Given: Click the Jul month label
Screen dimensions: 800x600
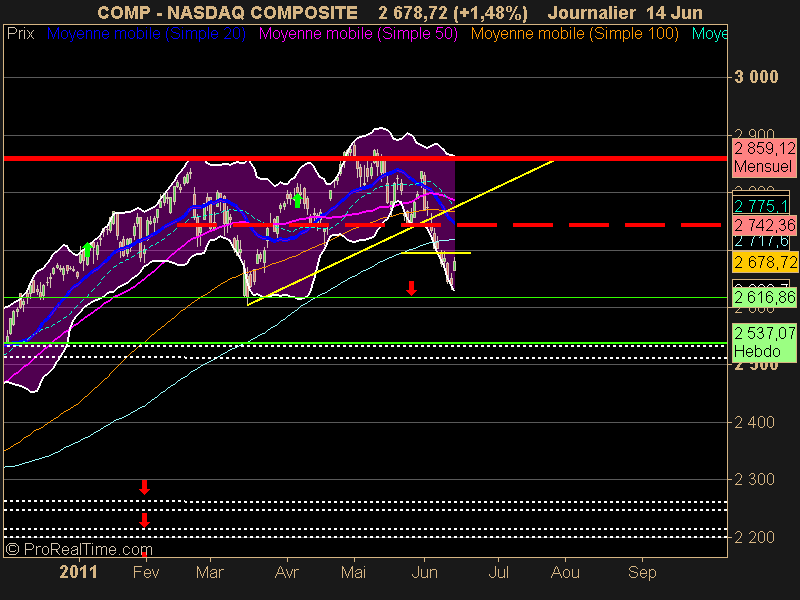Looking at the screenshot, I should (x=498, y=572).
